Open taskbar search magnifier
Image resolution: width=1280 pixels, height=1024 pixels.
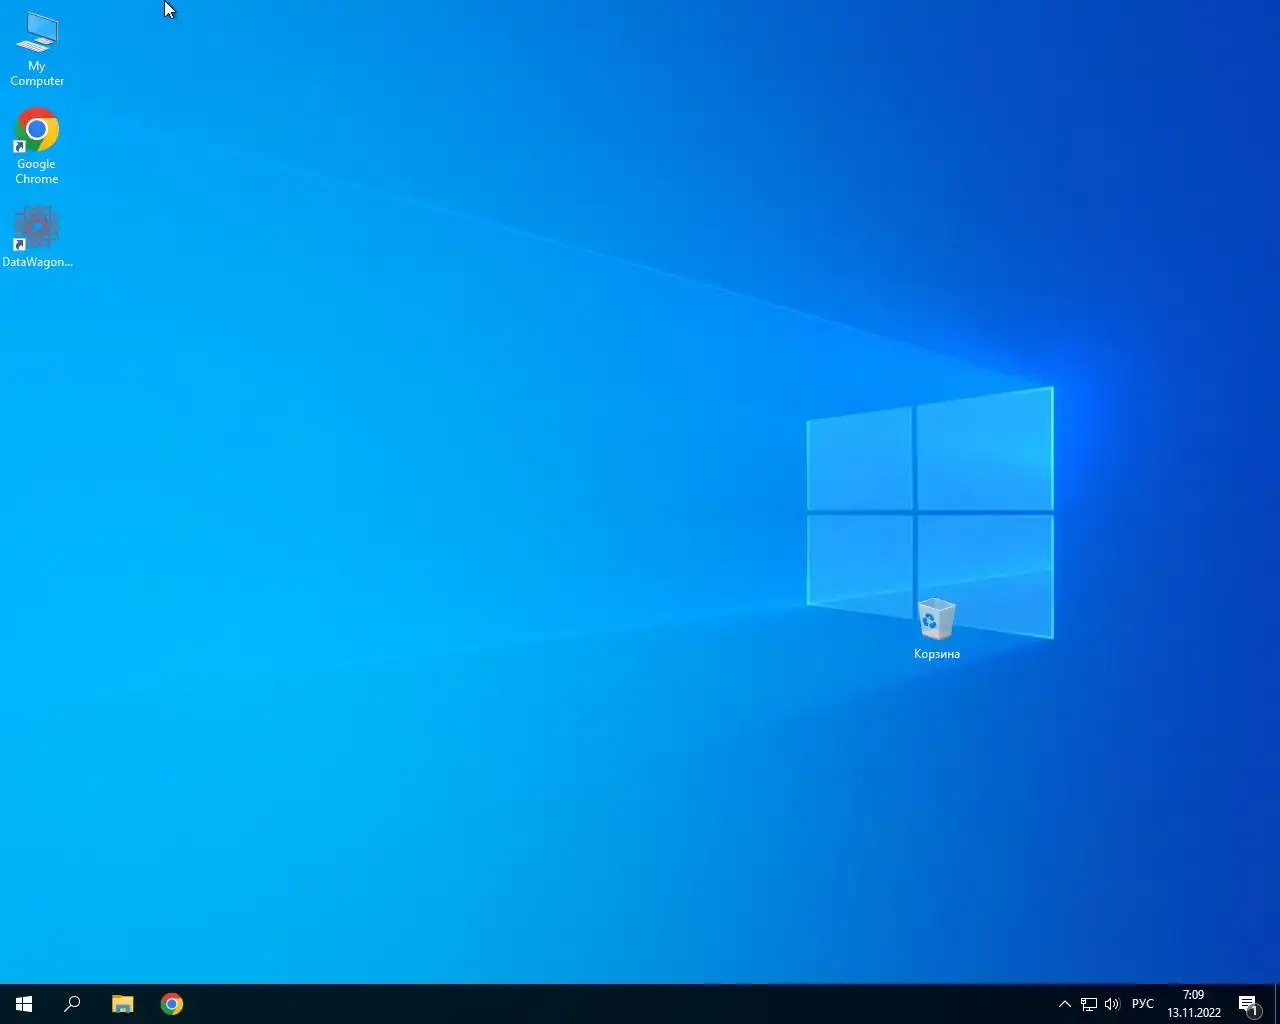point(72,1004)
